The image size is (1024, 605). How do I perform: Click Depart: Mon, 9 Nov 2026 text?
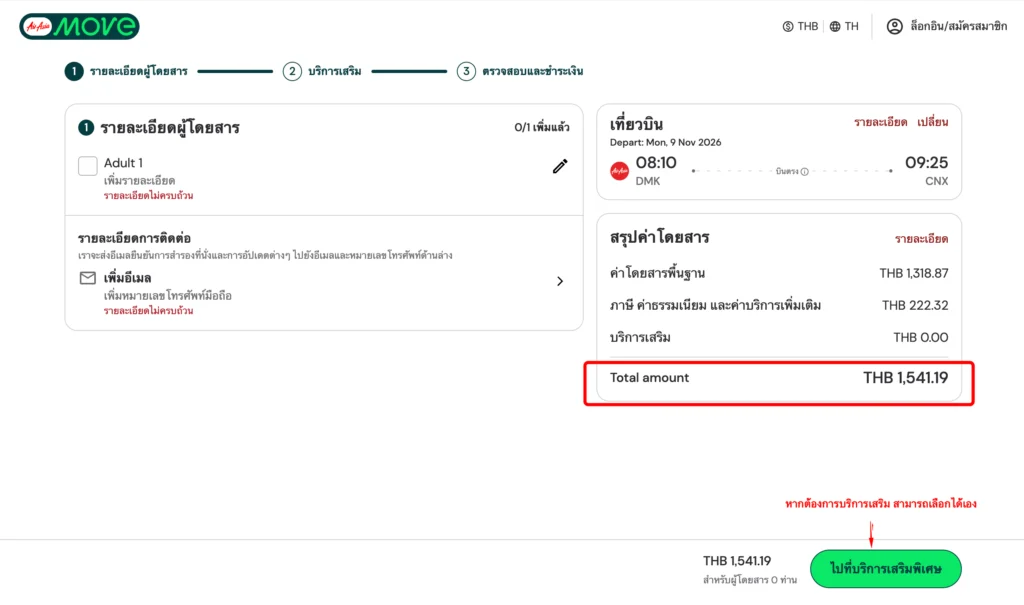665,142
